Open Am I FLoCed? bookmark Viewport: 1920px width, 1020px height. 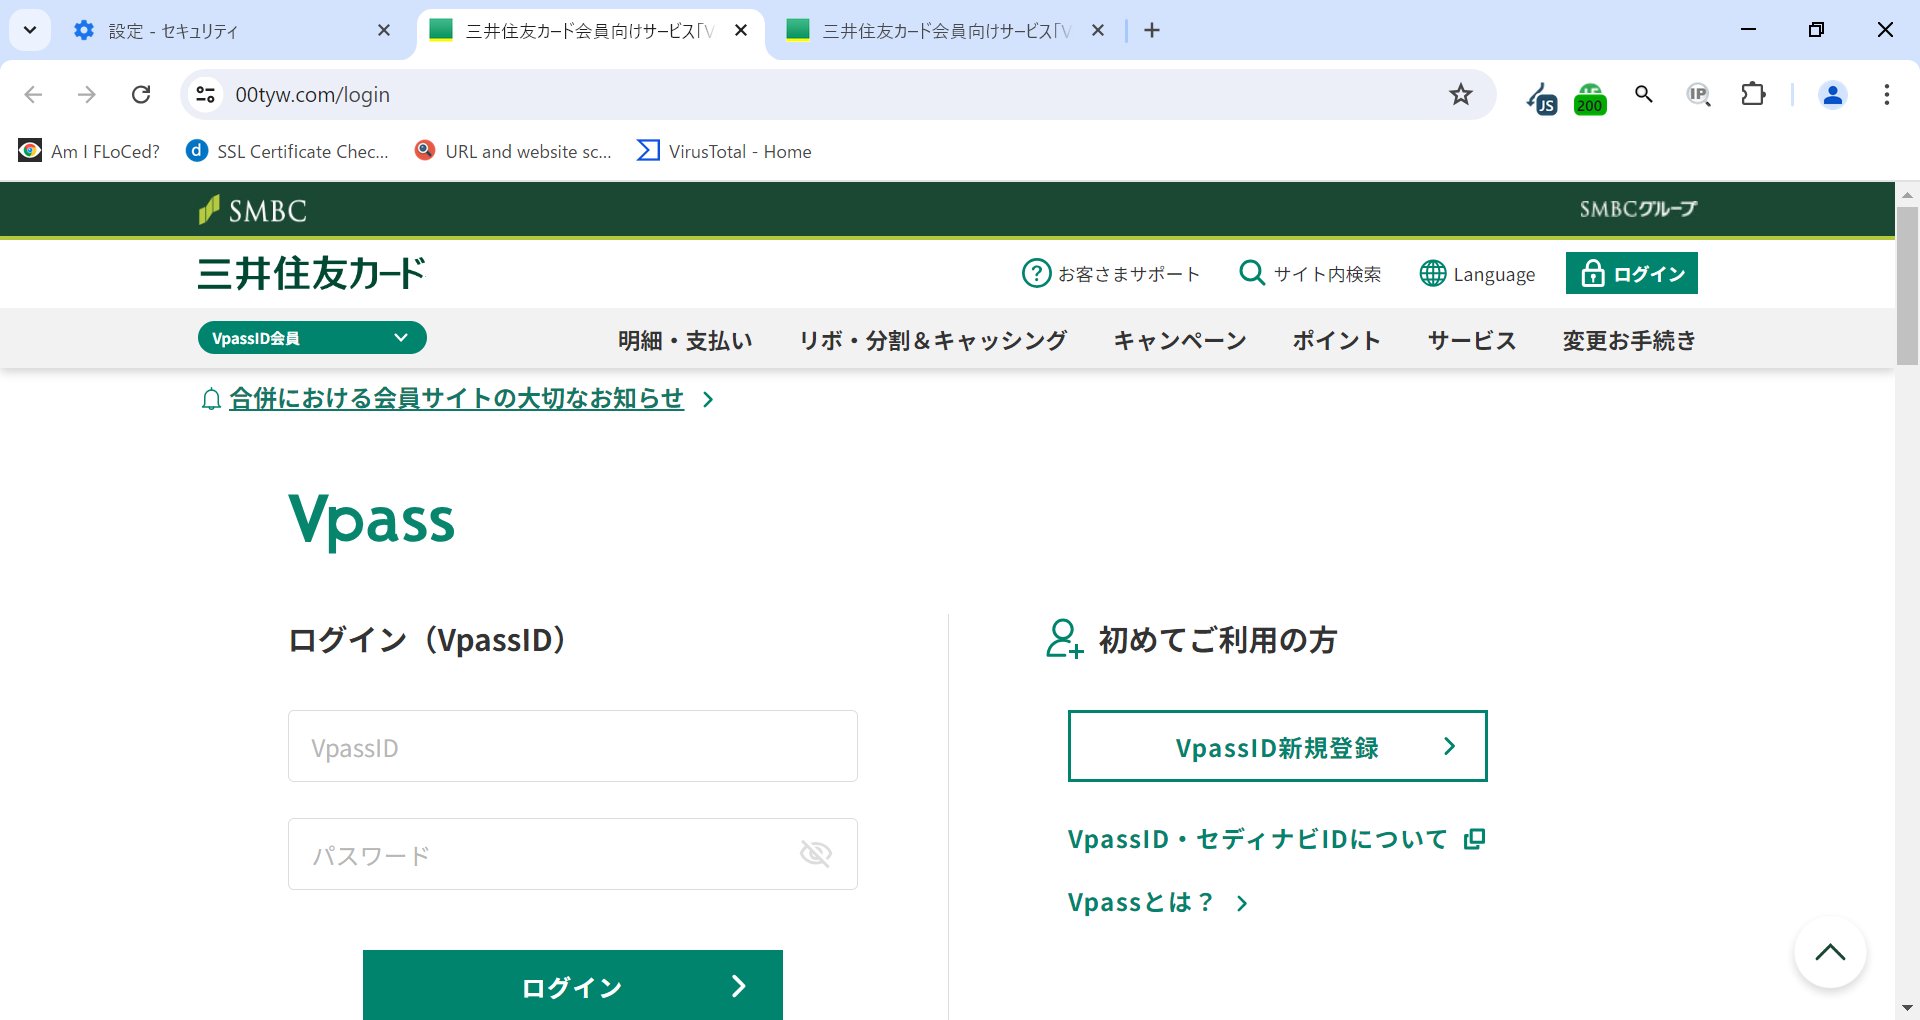[x=89, y=151]
